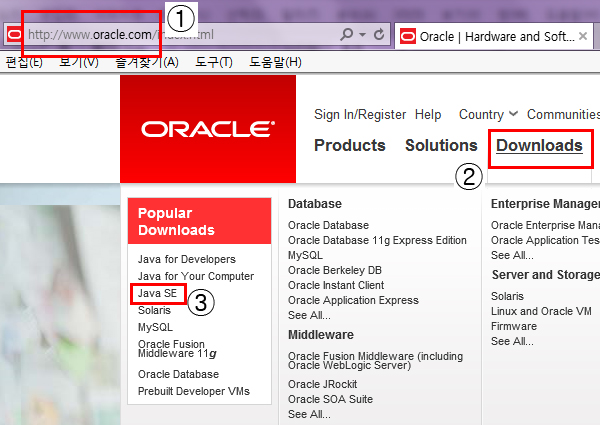Screen dimensions: 600x425
Task: Click See All under Middleware
Action: tap(309, 414)
